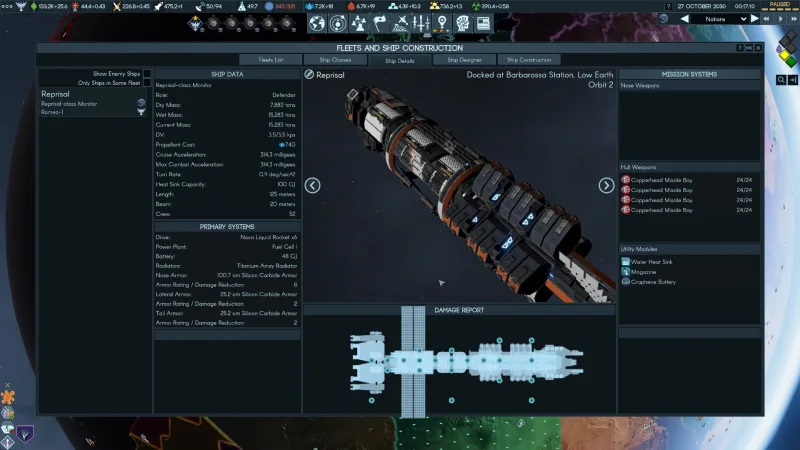Select the Reprisal ship entry in list
Screen dimensions: 800x450
[x=93, y=103]
